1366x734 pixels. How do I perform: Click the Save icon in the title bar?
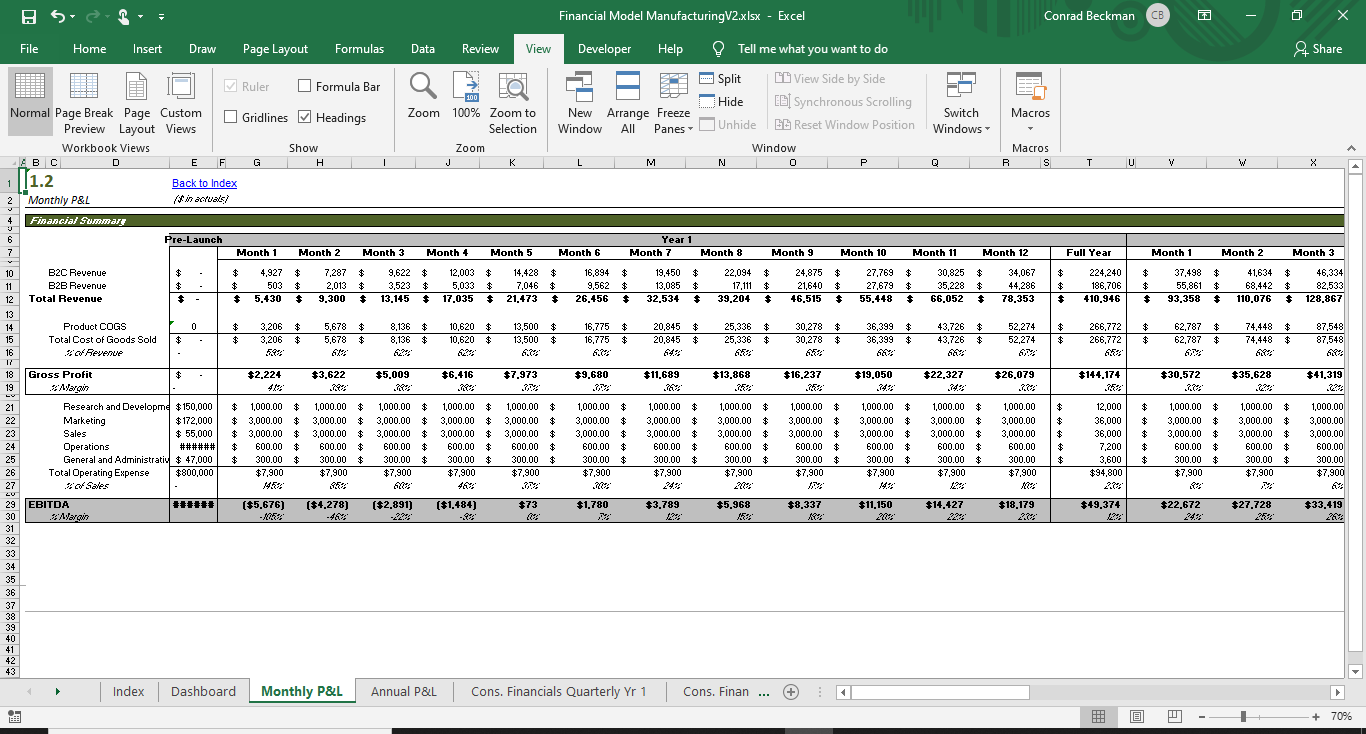[28, 16]
